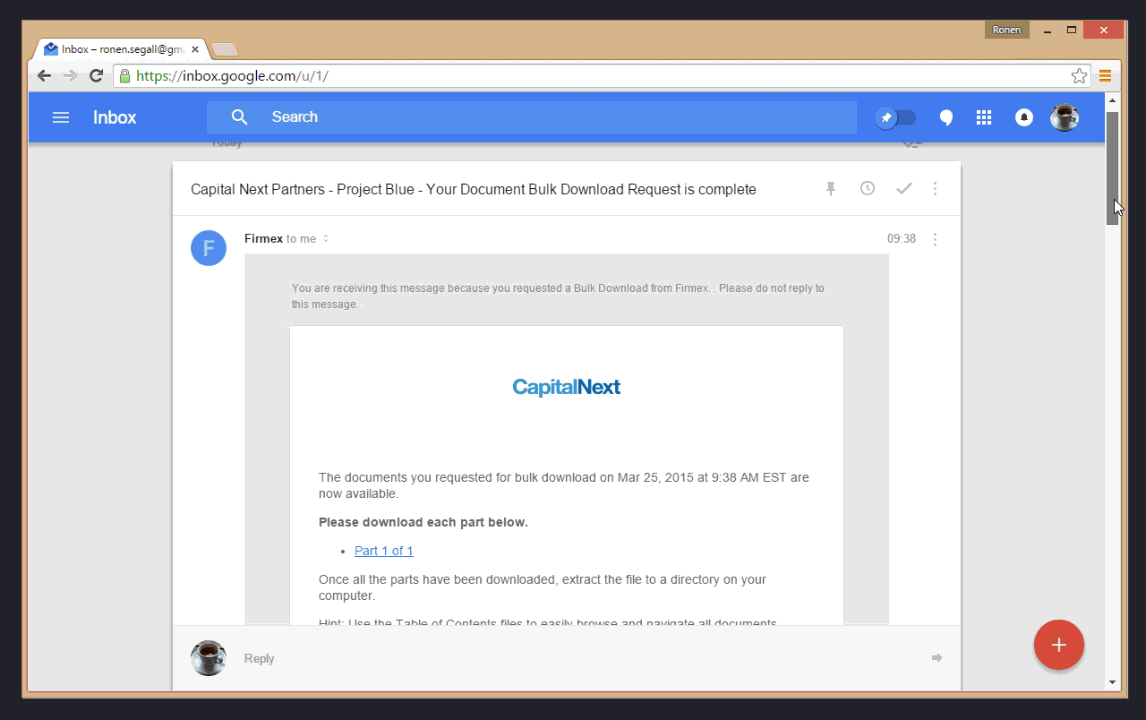
Task: Click the page scrollbar thumb
Action: point(1112,168)
